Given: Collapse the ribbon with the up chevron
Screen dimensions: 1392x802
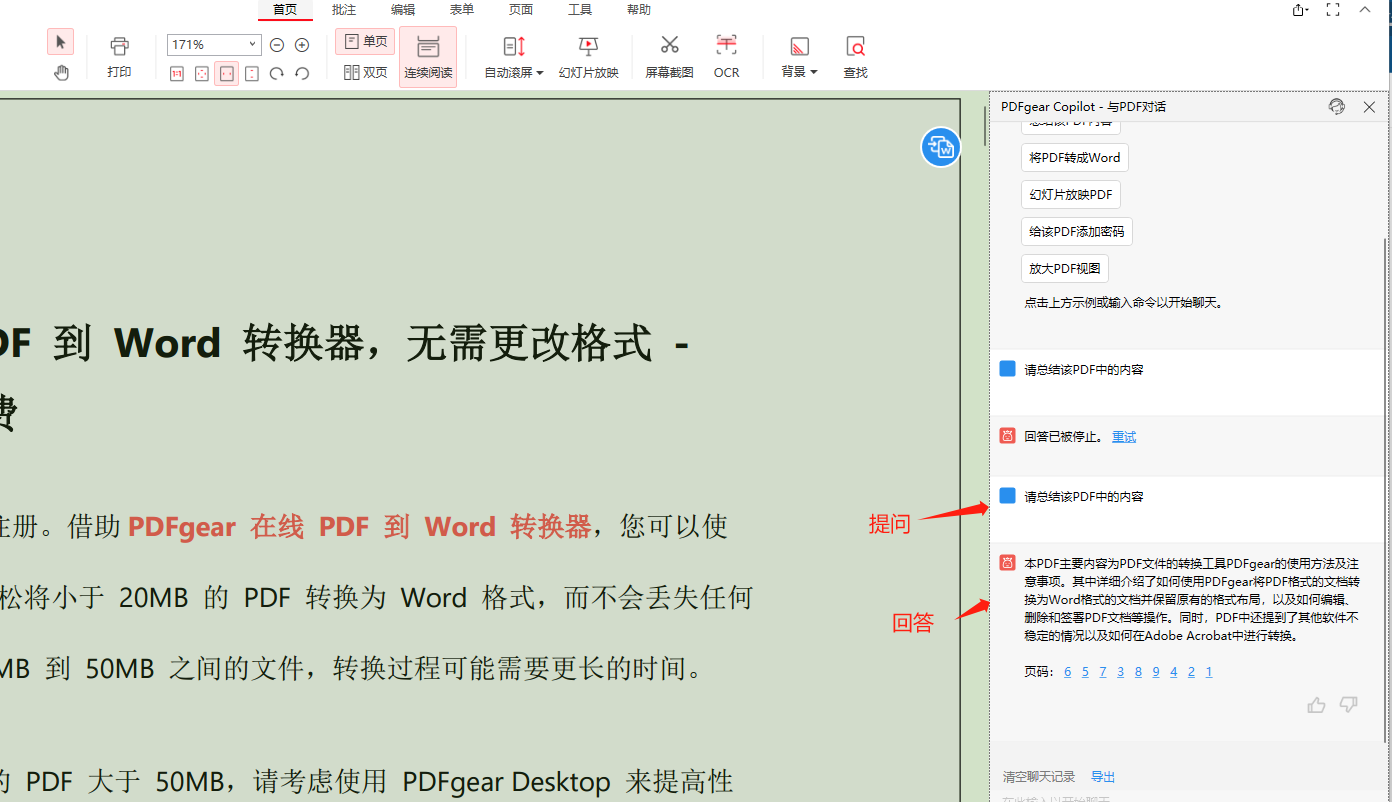Looking at the screenshot, I should point(1364,9).
